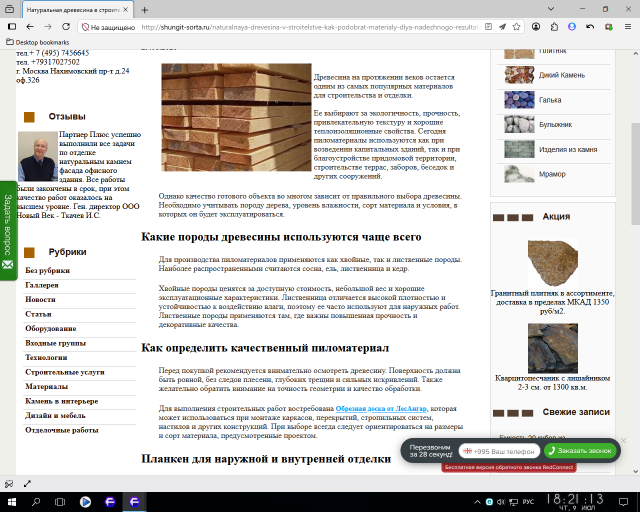The width and height of the screenshot is (640, 512).
Task: Open the 'Статьи' category
Action: coord(38,314)
